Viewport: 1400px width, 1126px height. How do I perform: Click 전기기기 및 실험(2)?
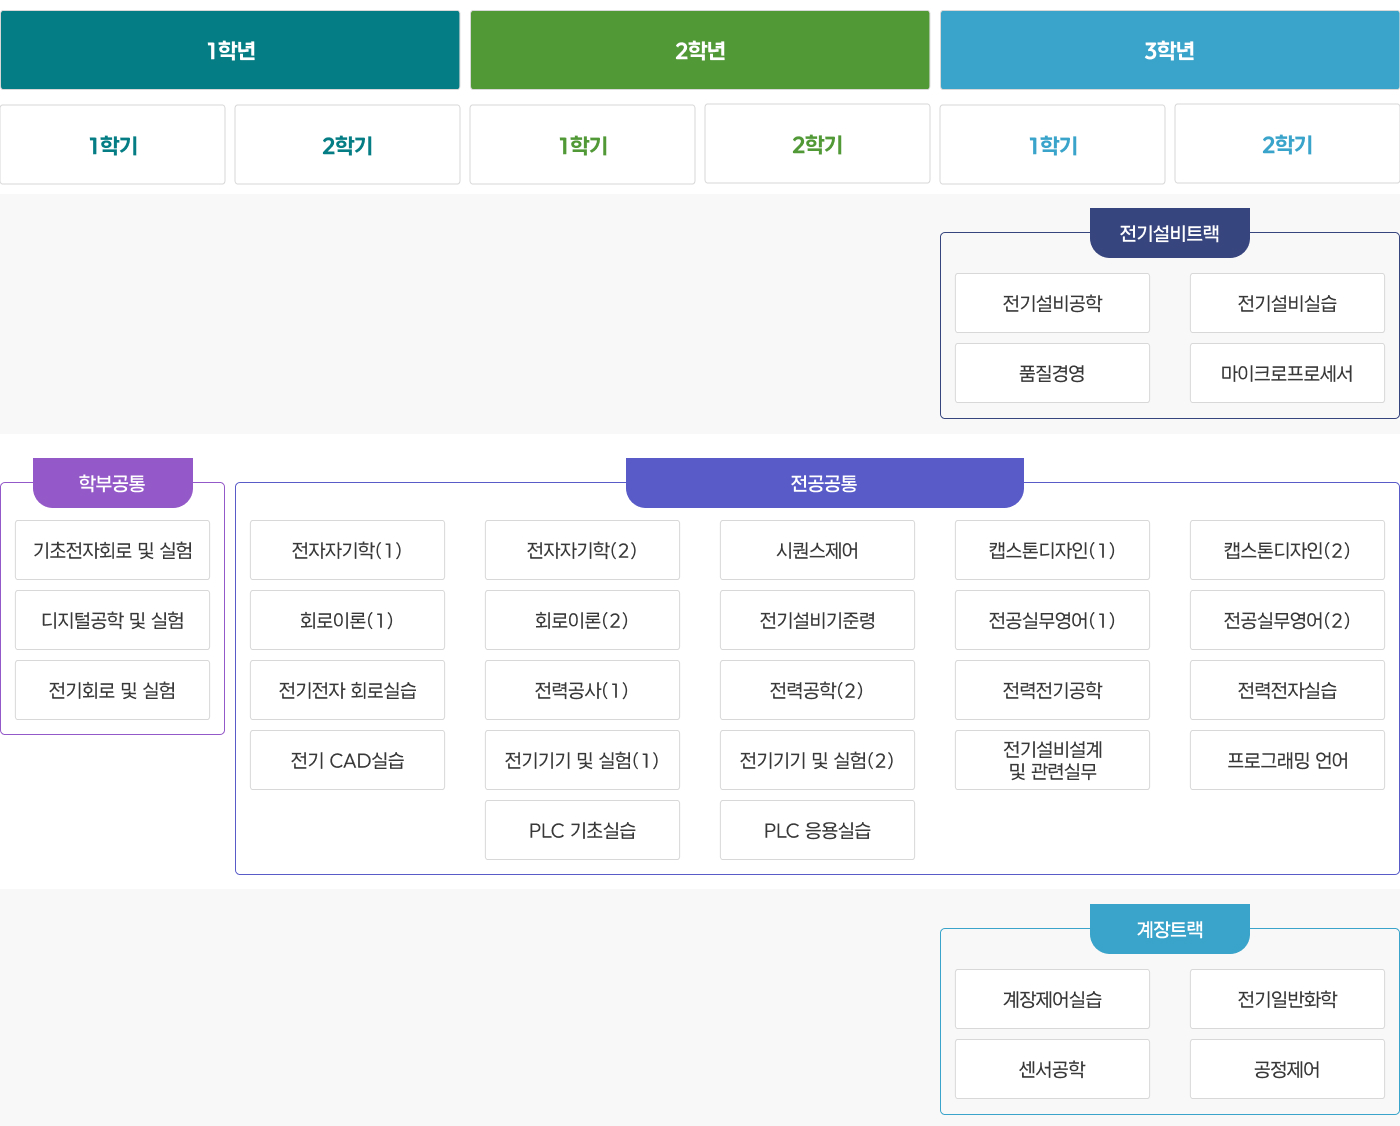(x=817, y=760)
